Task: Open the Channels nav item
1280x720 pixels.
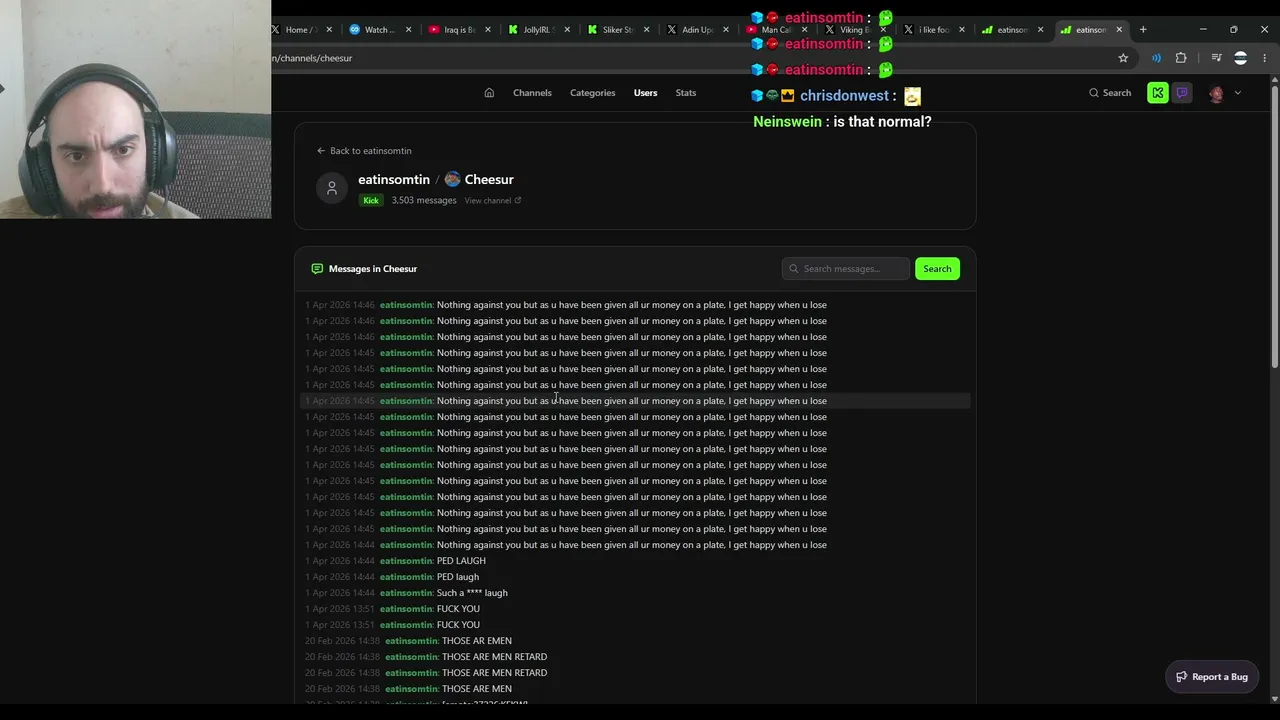Action: (532, 93)
